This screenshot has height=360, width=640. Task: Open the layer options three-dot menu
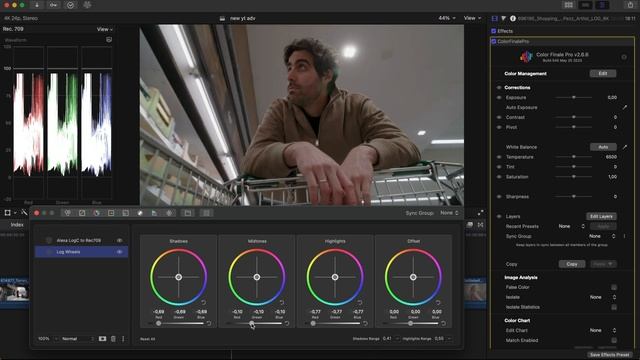(x=123, y=339)
